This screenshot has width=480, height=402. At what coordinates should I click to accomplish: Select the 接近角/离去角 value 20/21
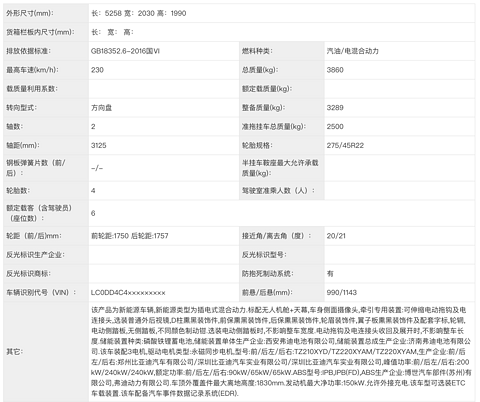pyautogui.click(x=336, y=236)
